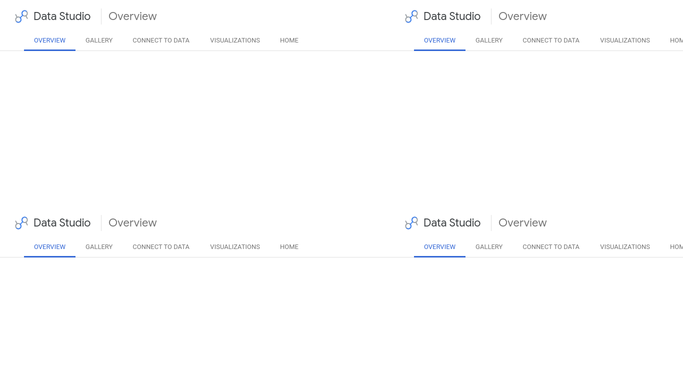
Task: Open CONNECT TO DATA tab in top-right panel
Action: (551, 40)
